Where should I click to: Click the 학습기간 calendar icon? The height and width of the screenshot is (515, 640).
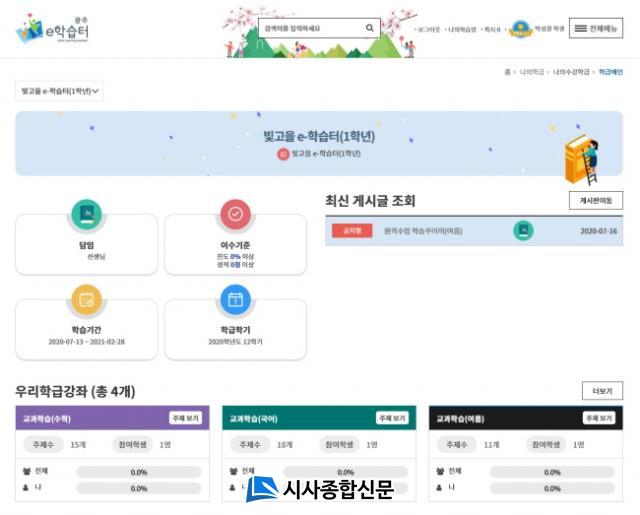(x=86, y=299)
